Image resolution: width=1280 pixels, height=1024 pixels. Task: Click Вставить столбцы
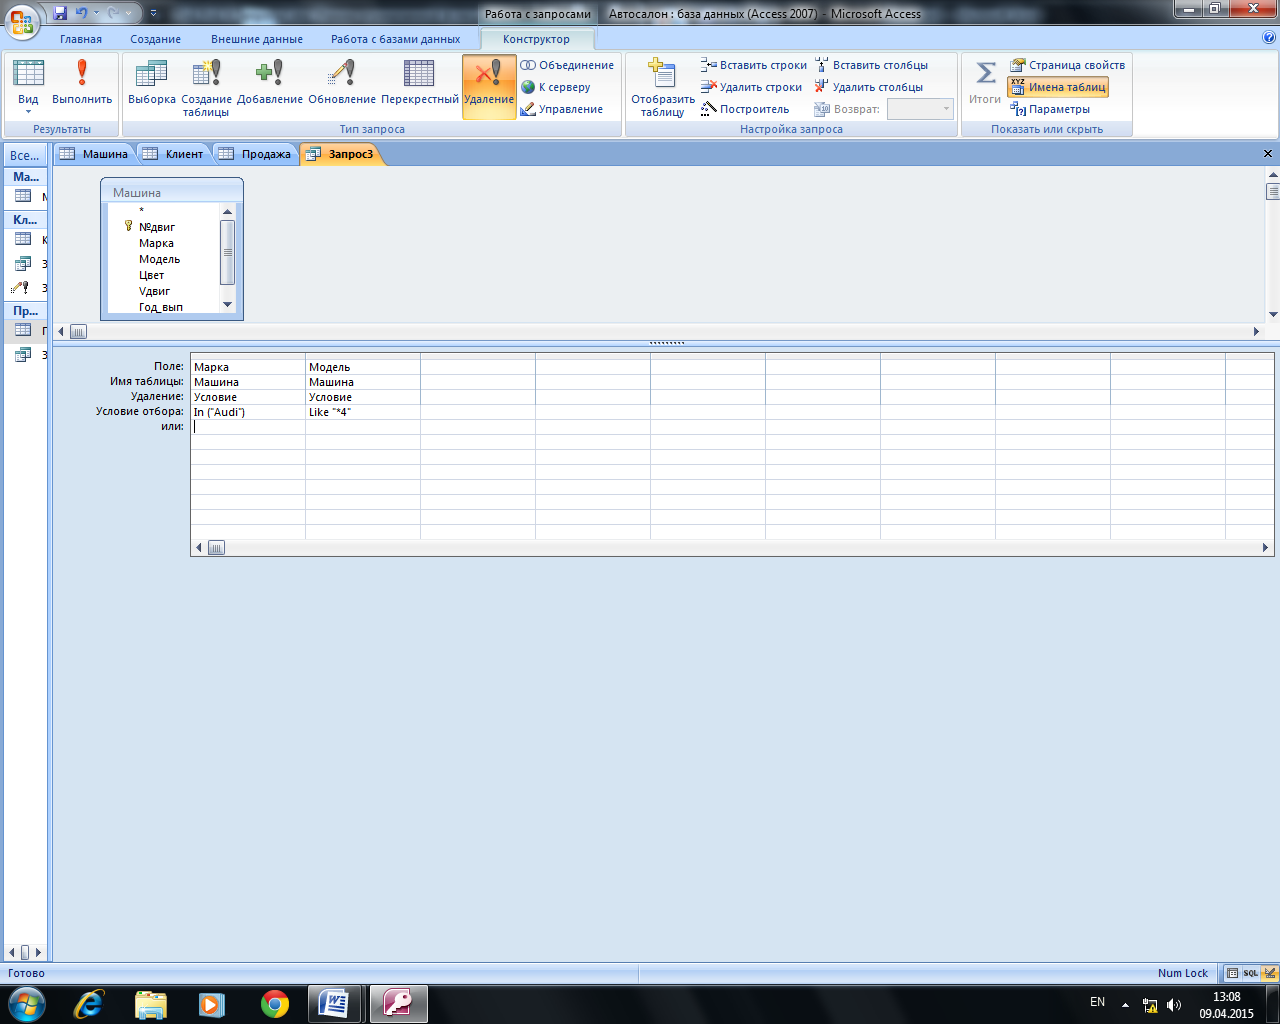tap(871, 65)
